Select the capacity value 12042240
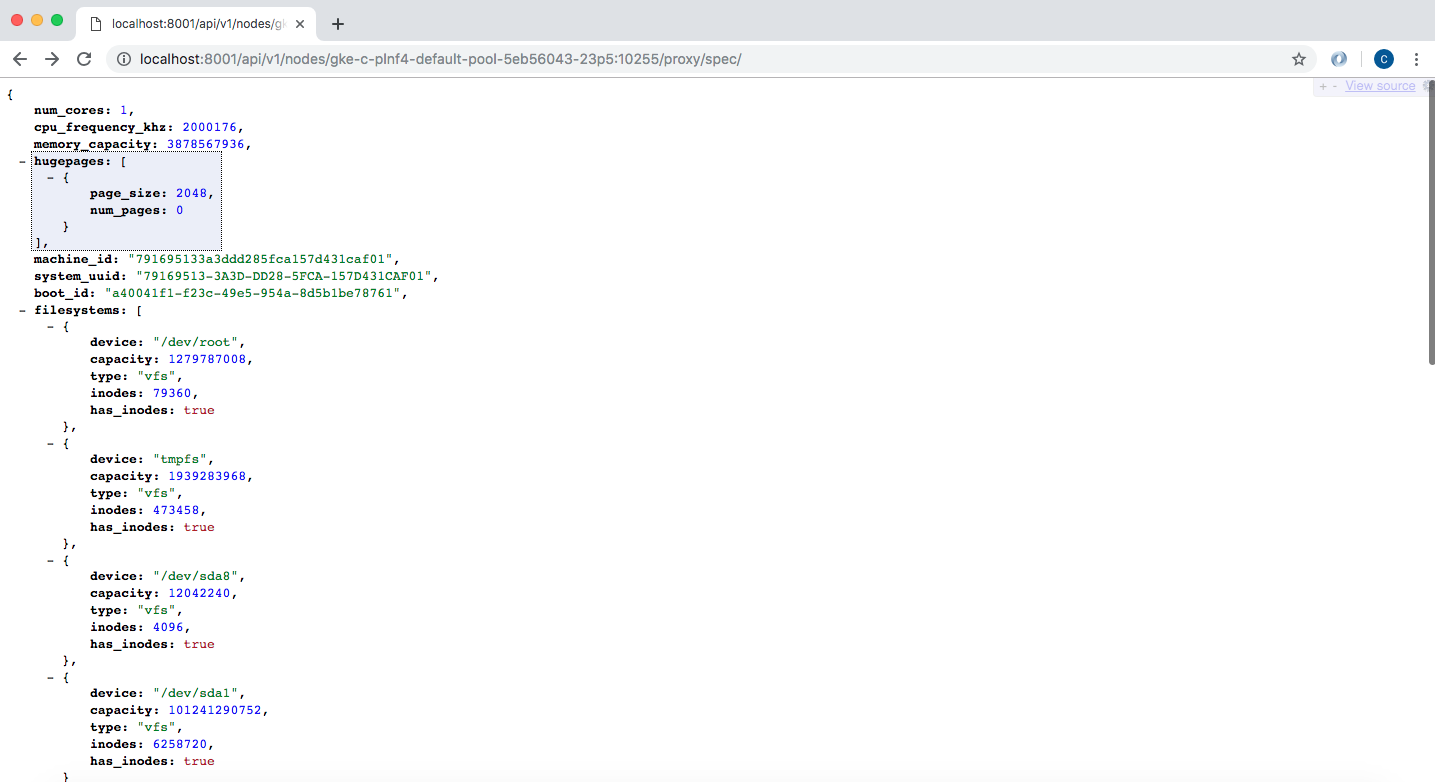The width and height of the screenshot is (1435, 782). (x=198, y=593)
